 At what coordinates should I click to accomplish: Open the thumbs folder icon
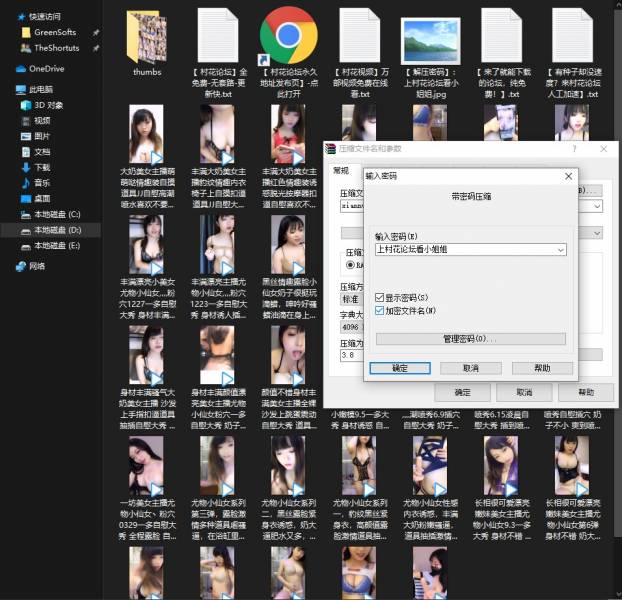147,38
